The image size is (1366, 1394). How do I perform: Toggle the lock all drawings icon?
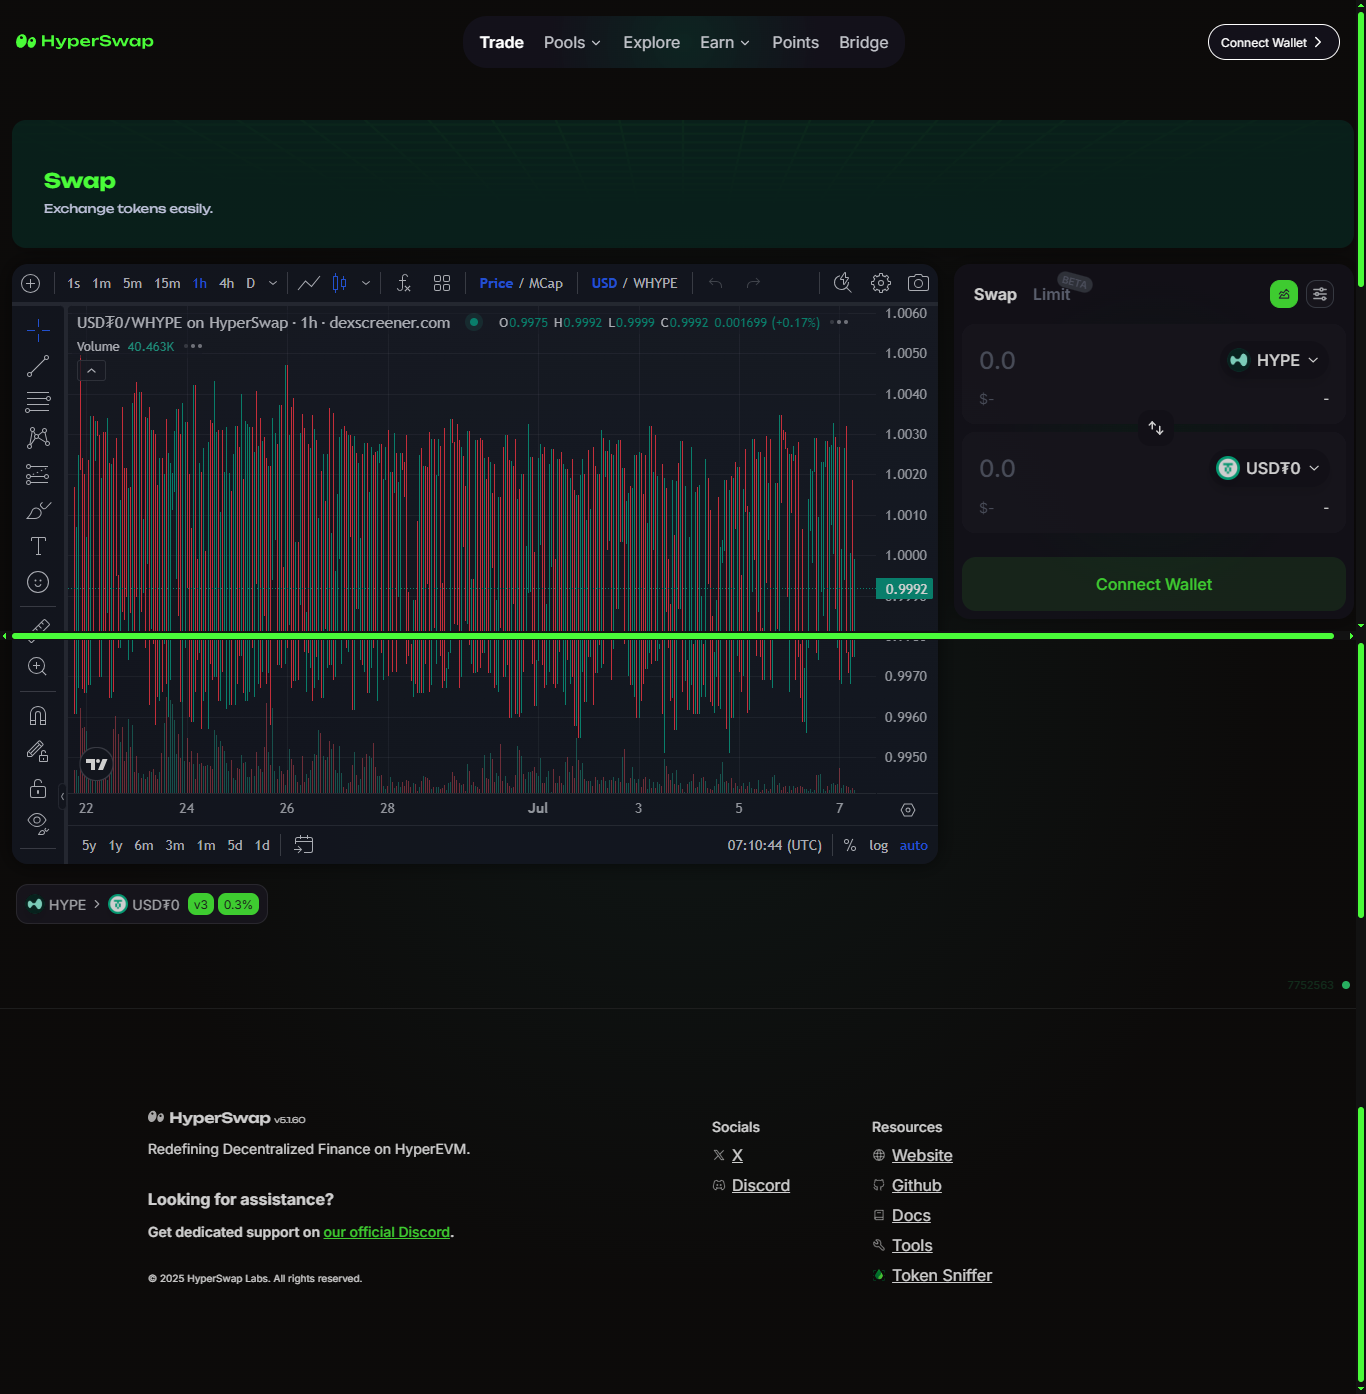tap(38, 788)
